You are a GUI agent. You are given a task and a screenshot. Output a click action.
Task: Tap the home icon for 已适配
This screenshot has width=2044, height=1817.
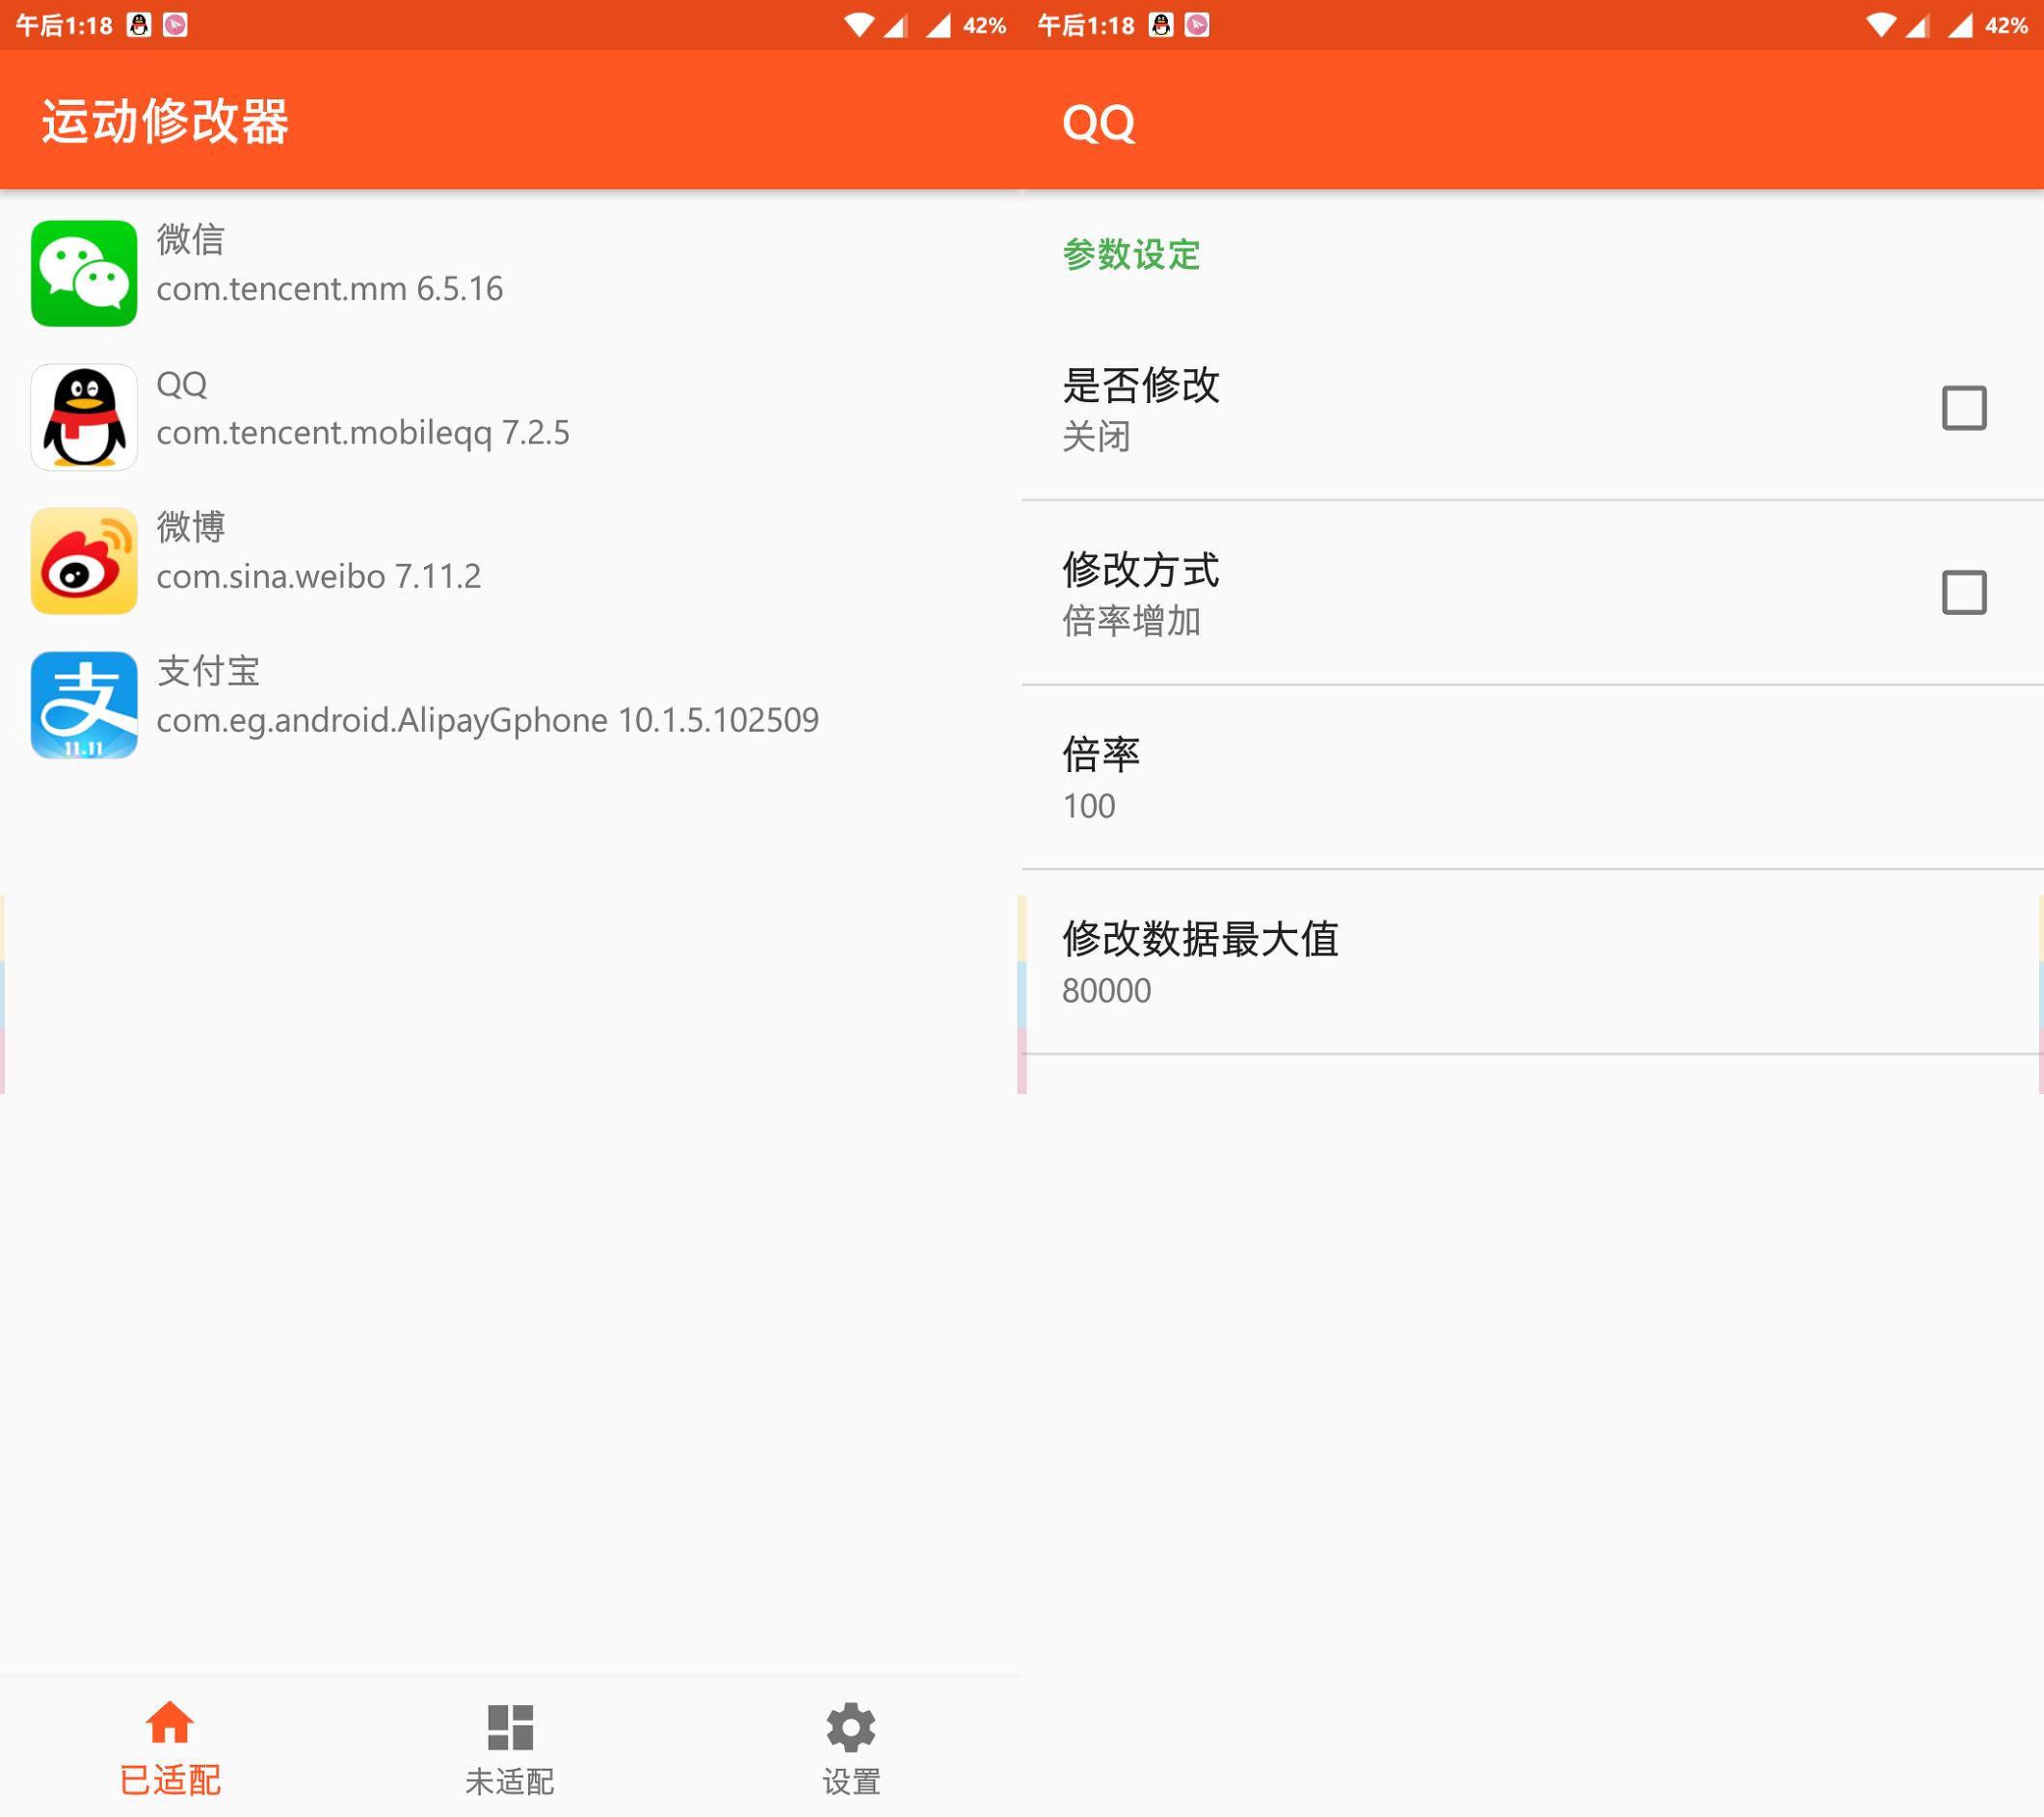[170, 1722]
